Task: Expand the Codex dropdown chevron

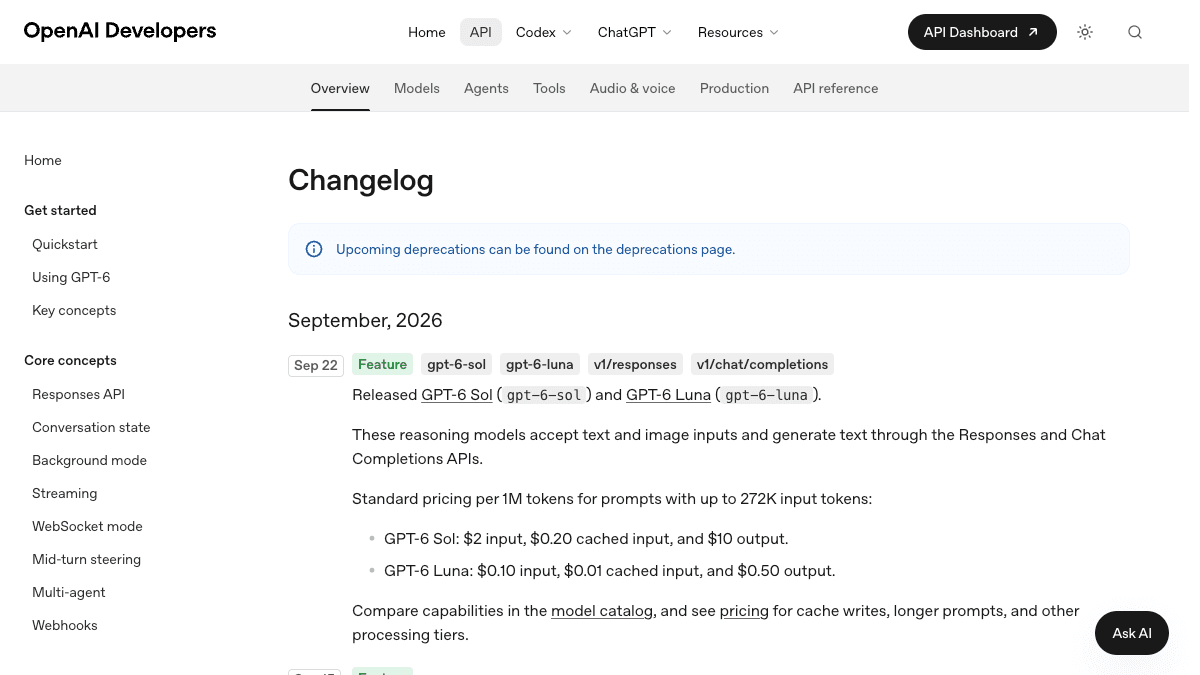Action: tap(567, 32)
